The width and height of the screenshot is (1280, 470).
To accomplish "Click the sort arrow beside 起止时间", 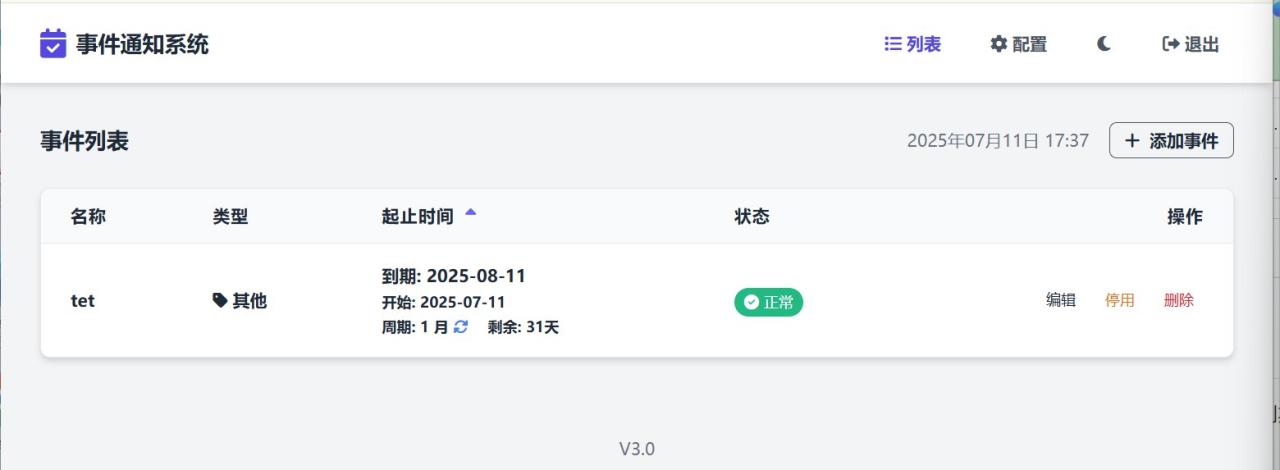I will (x=471, y=213).
